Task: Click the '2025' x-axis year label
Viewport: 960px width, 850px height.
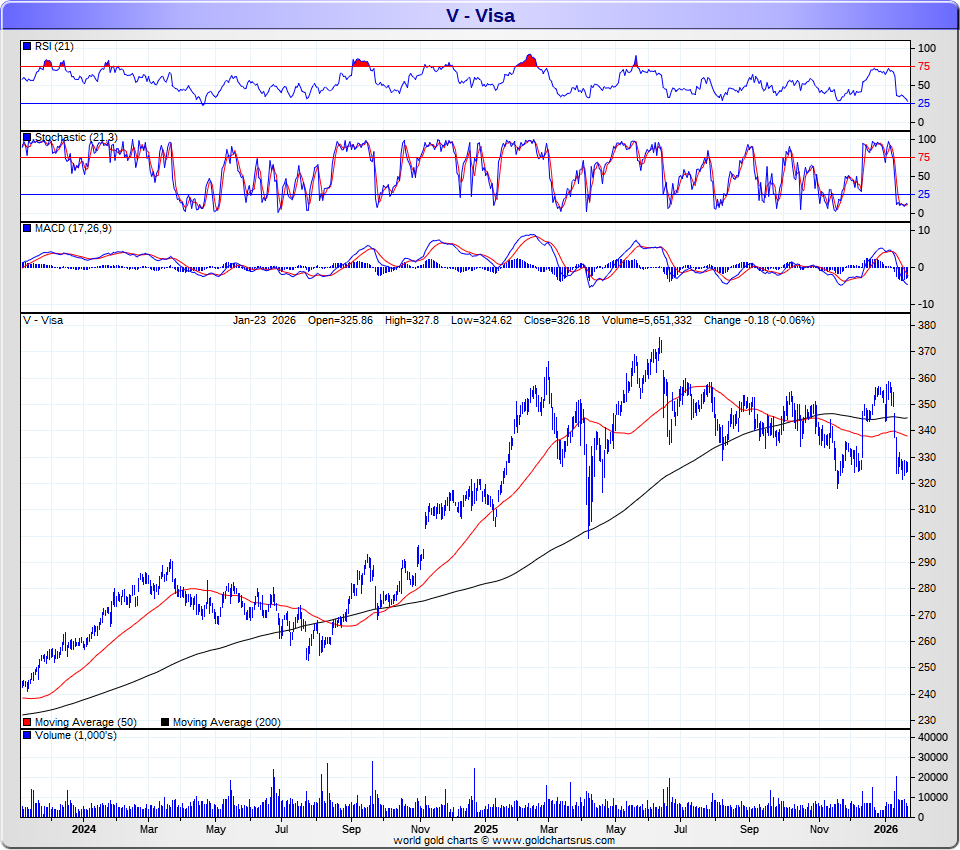Action: pos(486,829)
